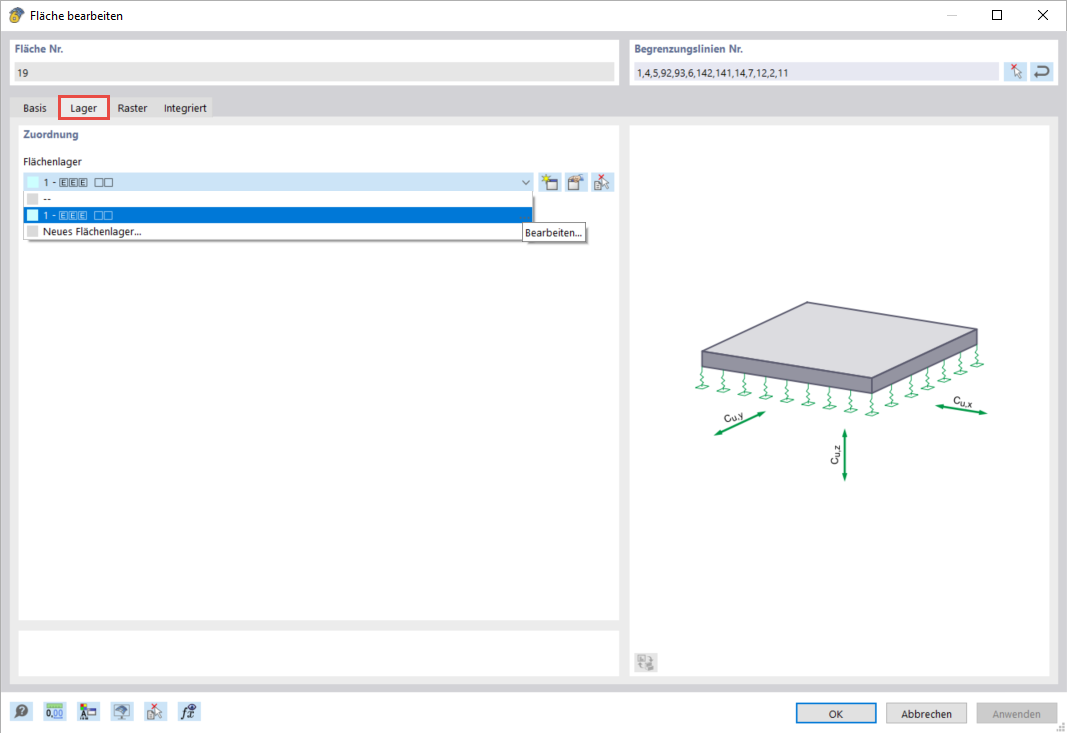
Task: Click the rendering view icon in bottom toolbar
Action: point(121,711)
